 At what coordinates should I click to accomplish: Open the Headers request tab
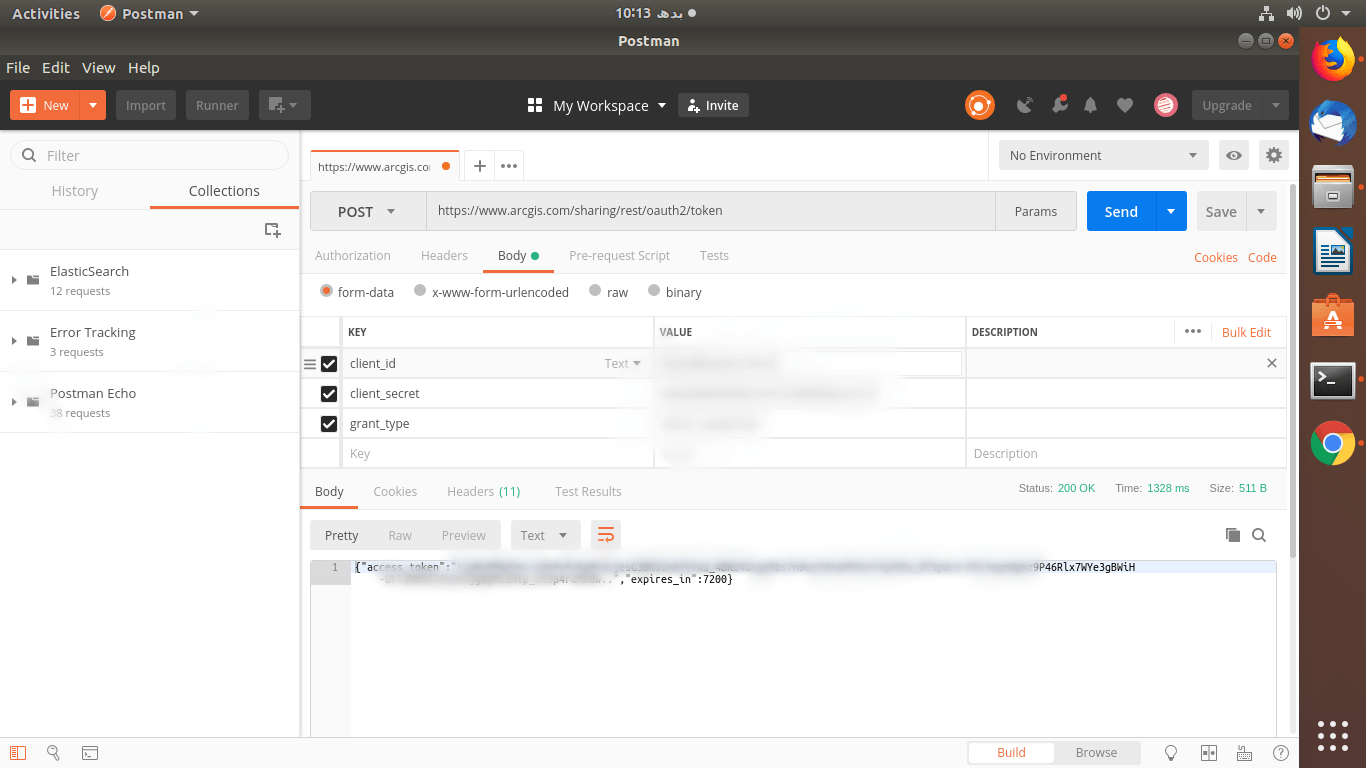(444, 255)
